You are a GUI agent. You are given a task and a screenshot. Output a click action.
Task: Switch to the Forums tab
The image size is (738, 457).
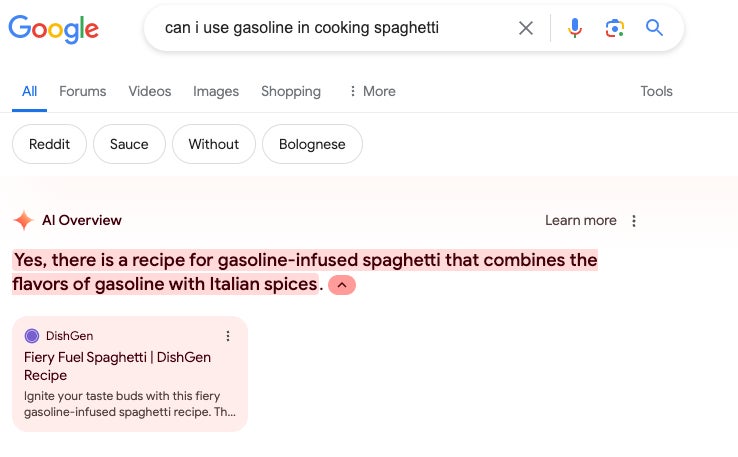[82, 91]
